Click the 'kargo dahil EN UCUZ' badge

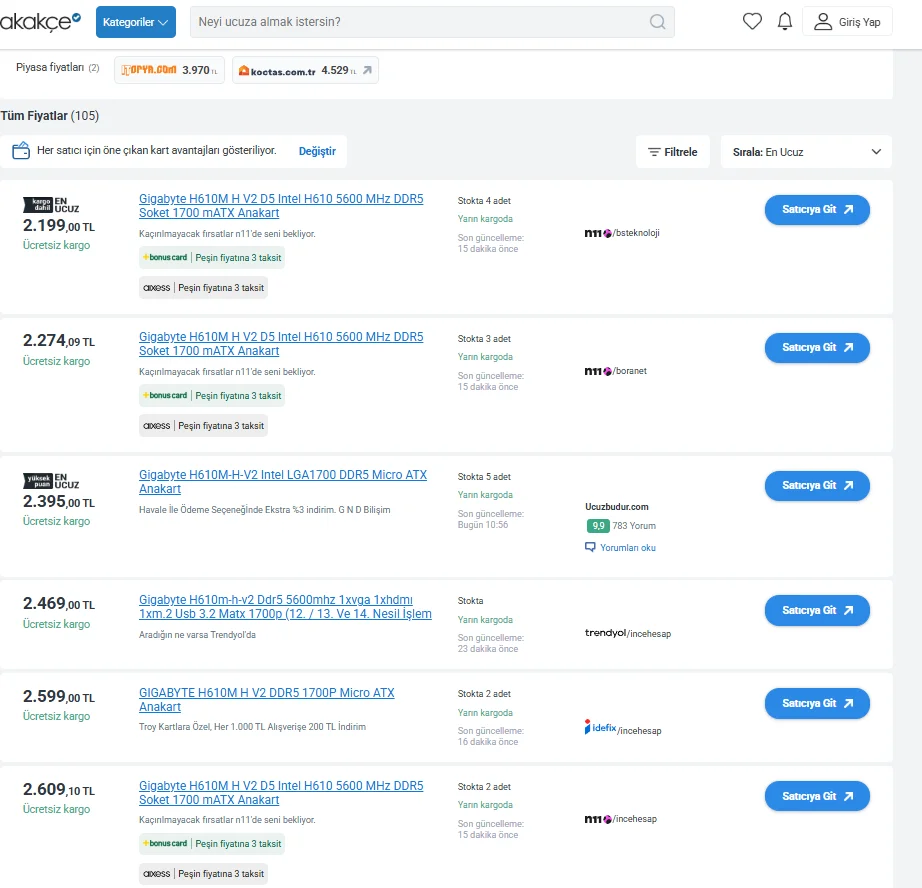tap(51, 205)
